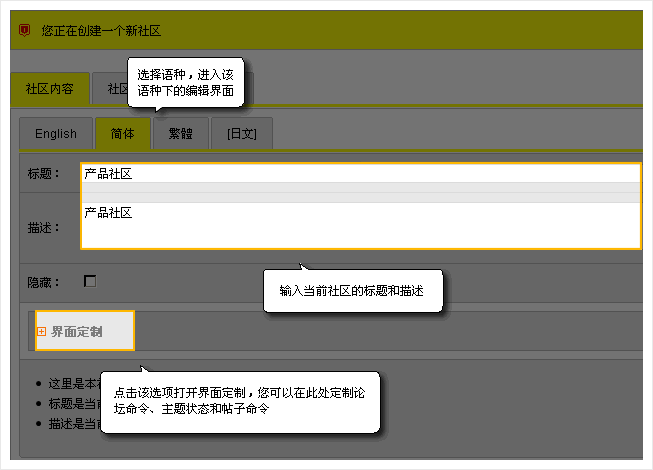
Task: Open the 繁體 language tab
Action: (x=180, y=133)
